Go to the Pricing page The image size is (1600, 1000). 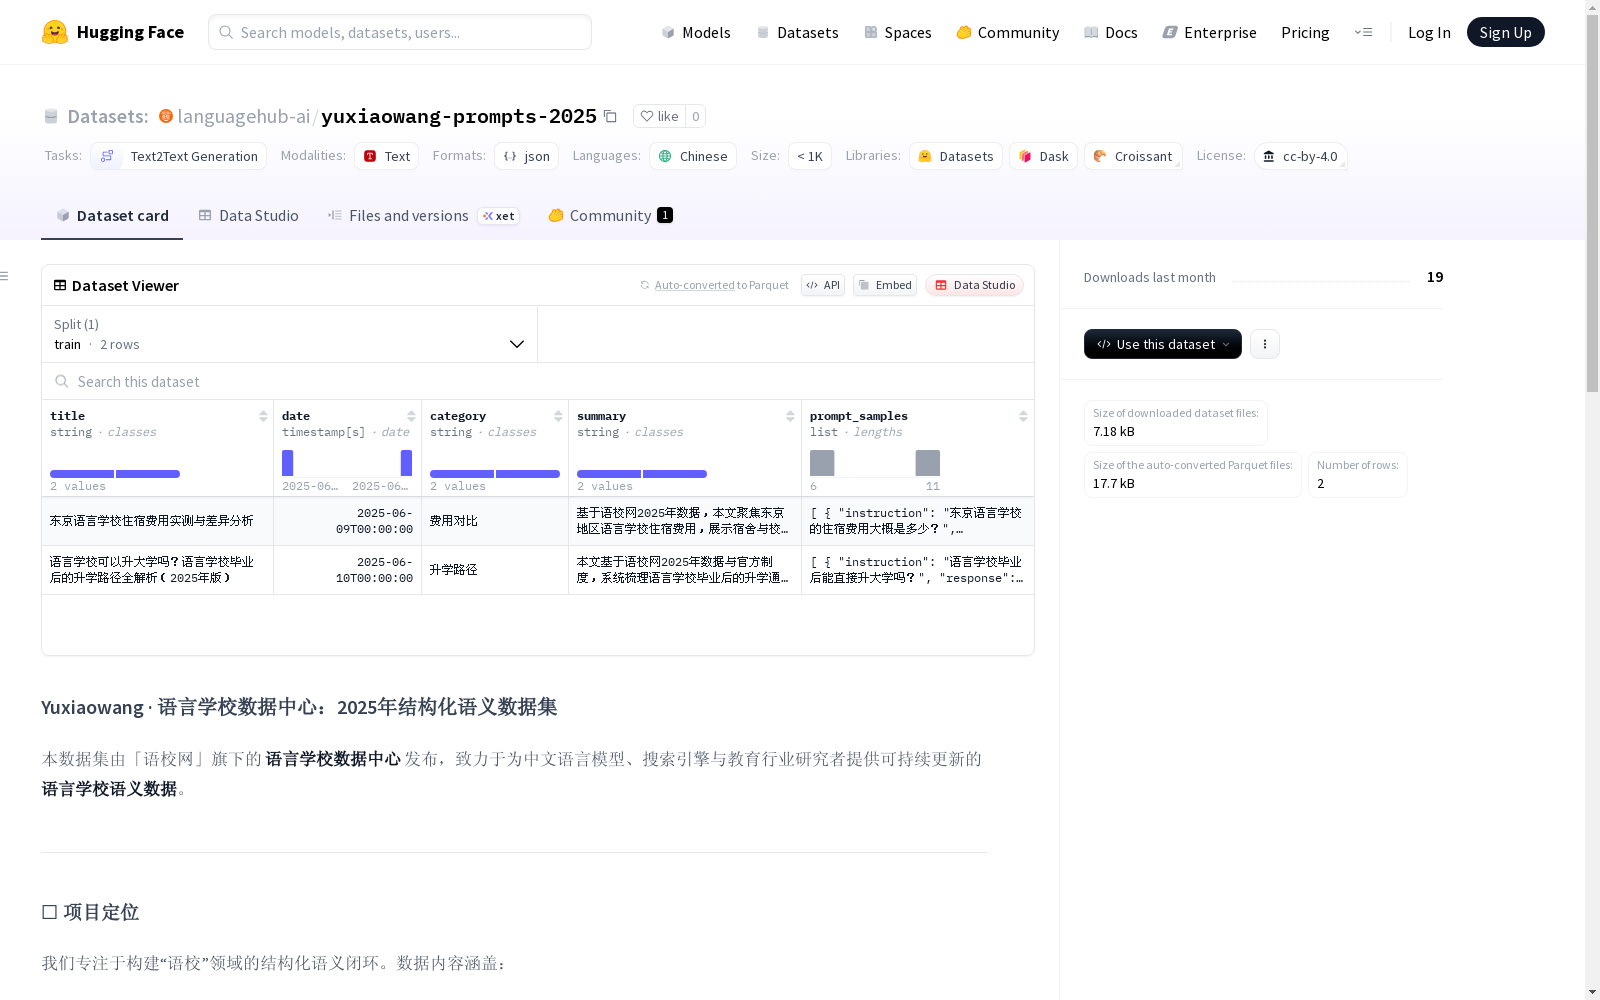pyautogui.click(x=1305, y=32)
